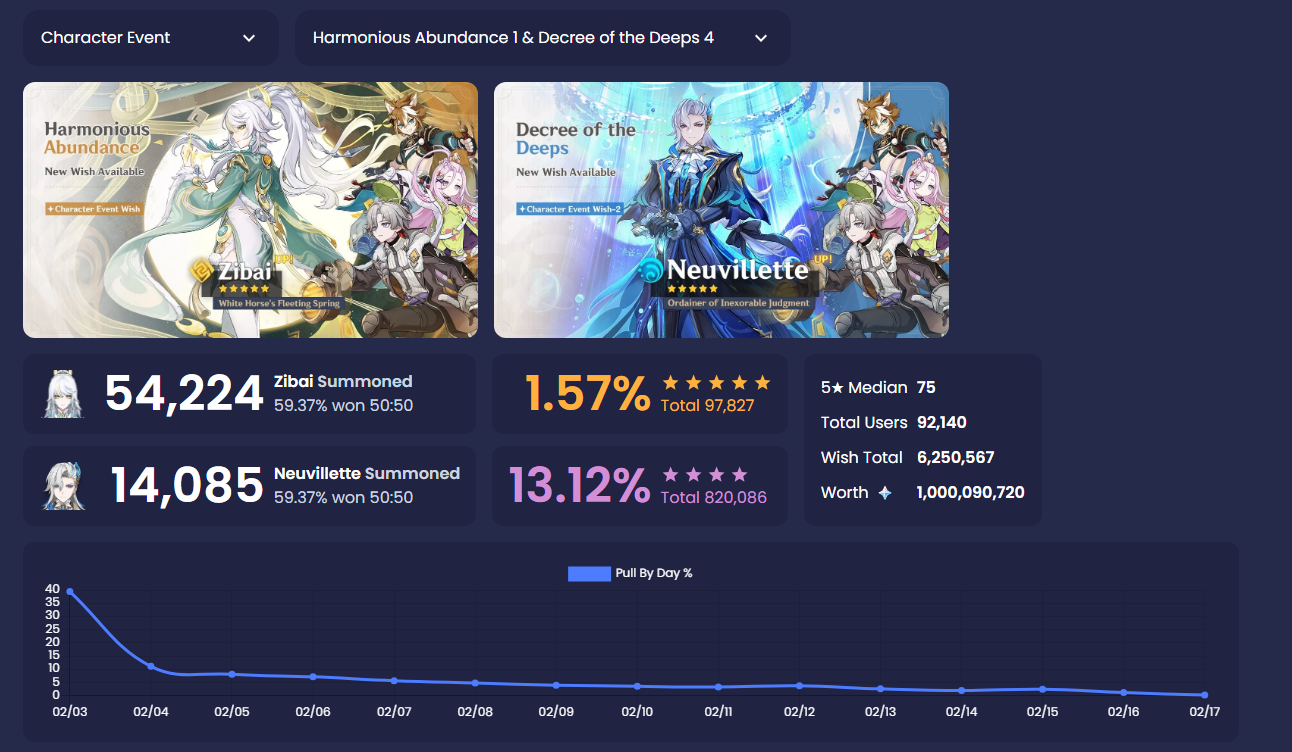Image resolution: width=1292 pixels, height=752 pixels.
Task: Select the chart data point for 02/08
Action: 475,683
